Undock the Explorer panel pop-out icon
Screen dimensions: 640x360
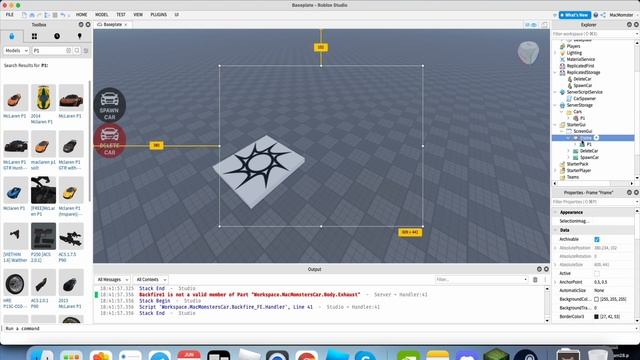tap(629, 25)
